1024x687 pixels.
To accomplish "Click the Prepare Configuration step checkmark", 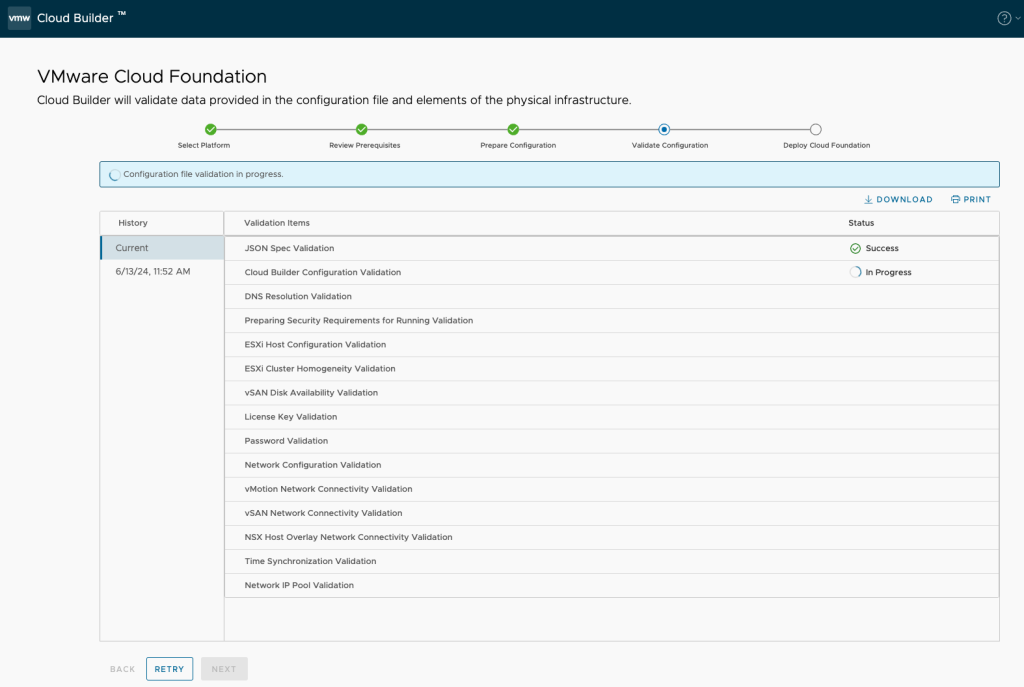I will (513, 129).
